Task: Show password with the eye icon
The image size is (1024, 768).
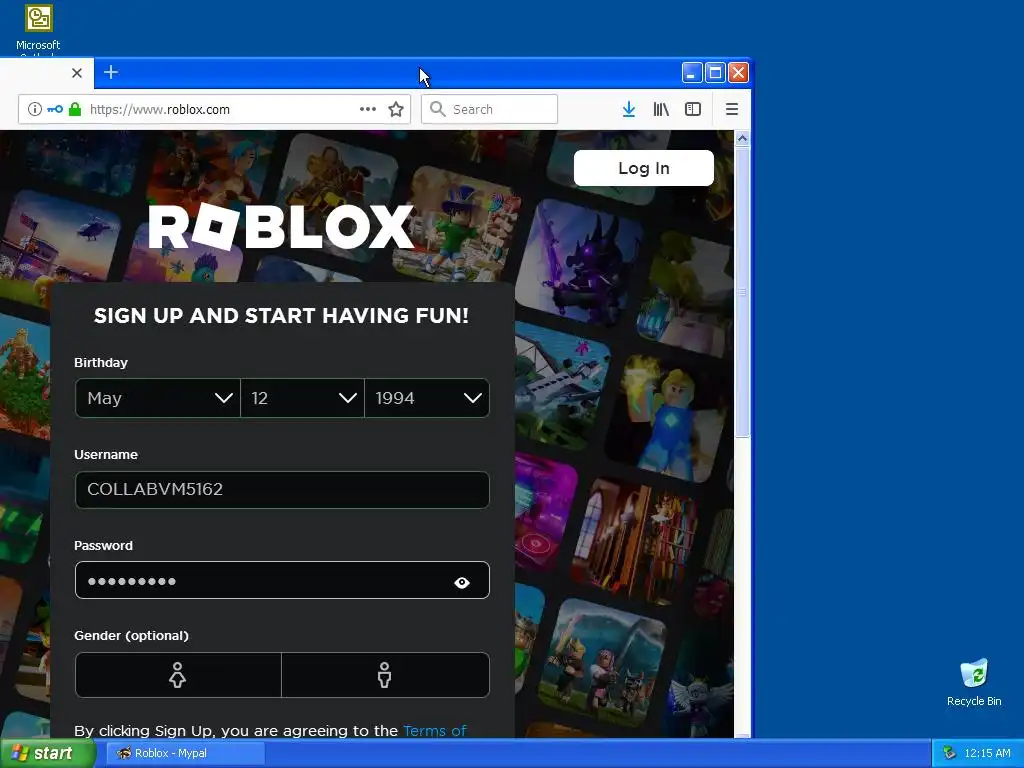Action: click(462, 583)
